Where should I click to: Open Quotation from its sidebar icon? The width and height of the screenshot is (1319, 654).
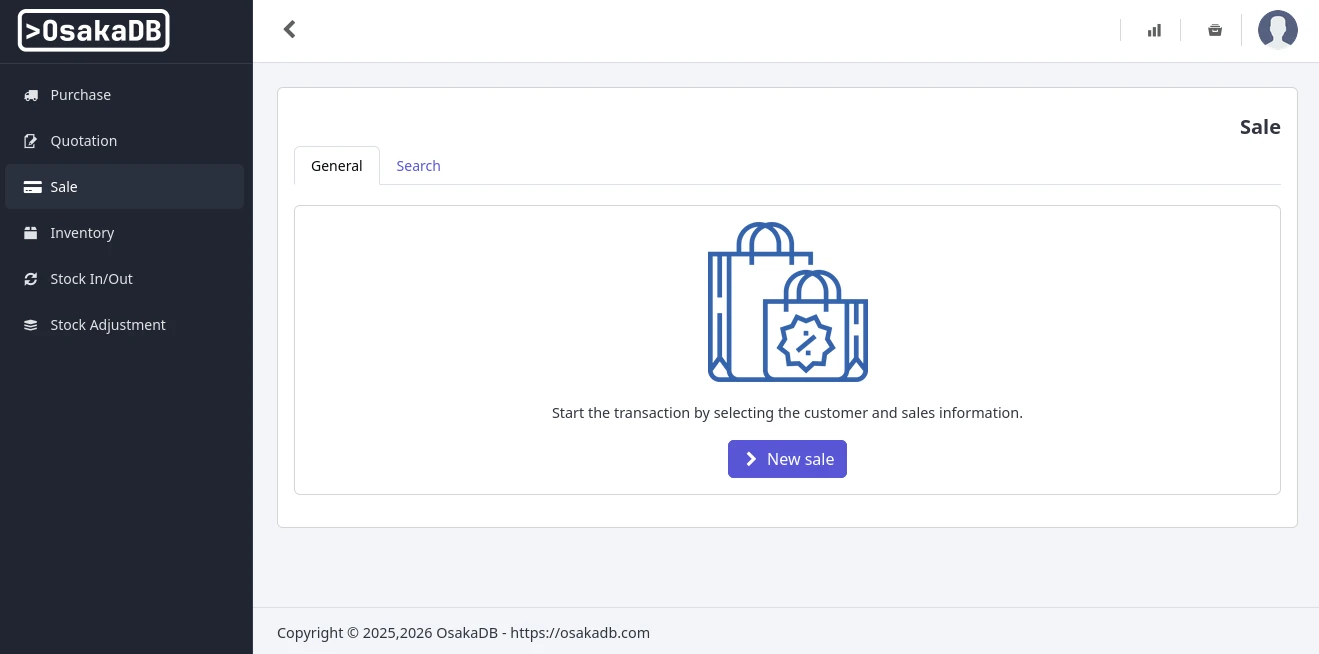pyautogui.click(x=30, y=140)
